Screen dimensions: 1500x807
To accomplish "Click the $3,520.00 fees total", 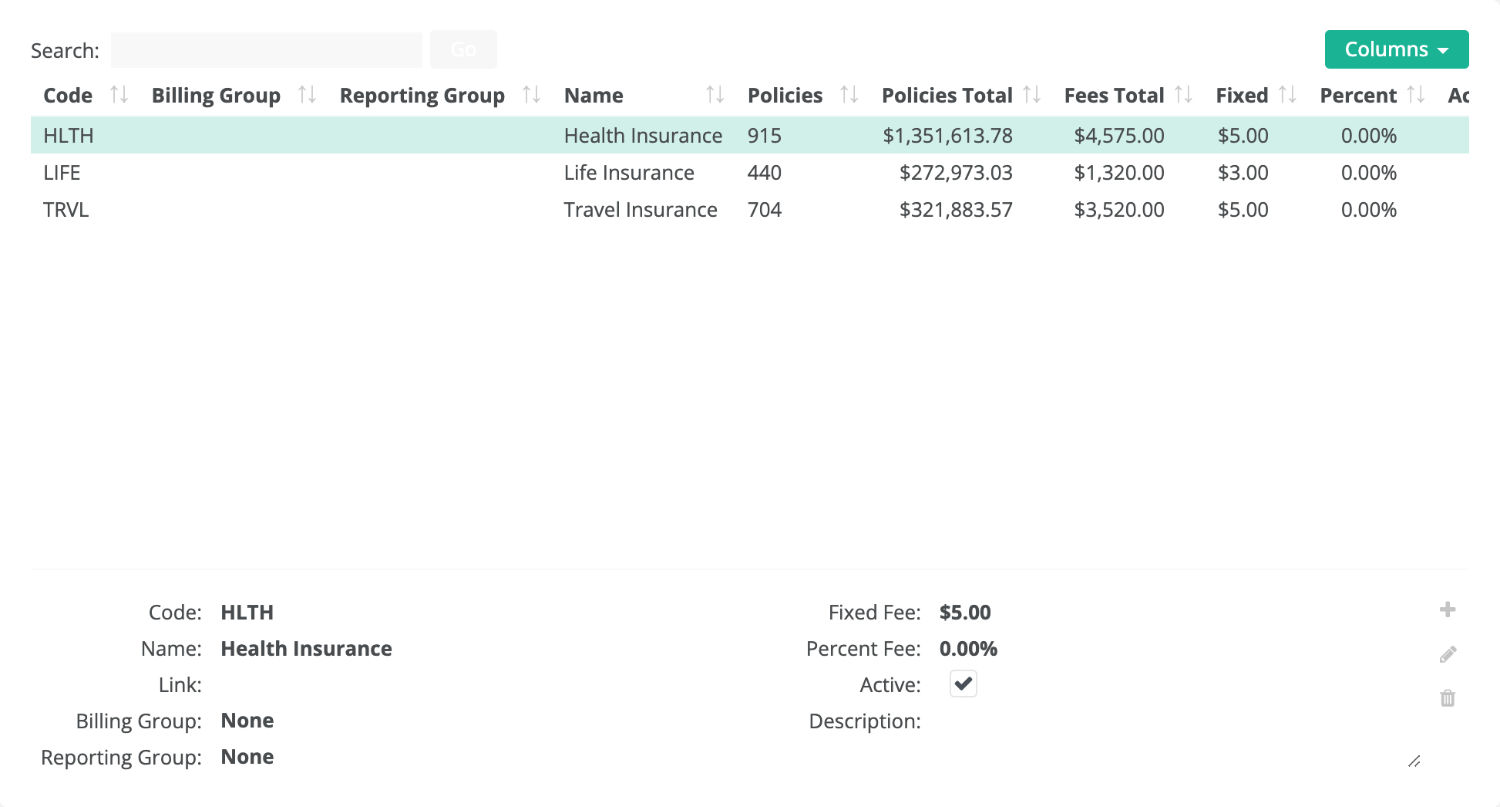I will tap(1119, 209).
